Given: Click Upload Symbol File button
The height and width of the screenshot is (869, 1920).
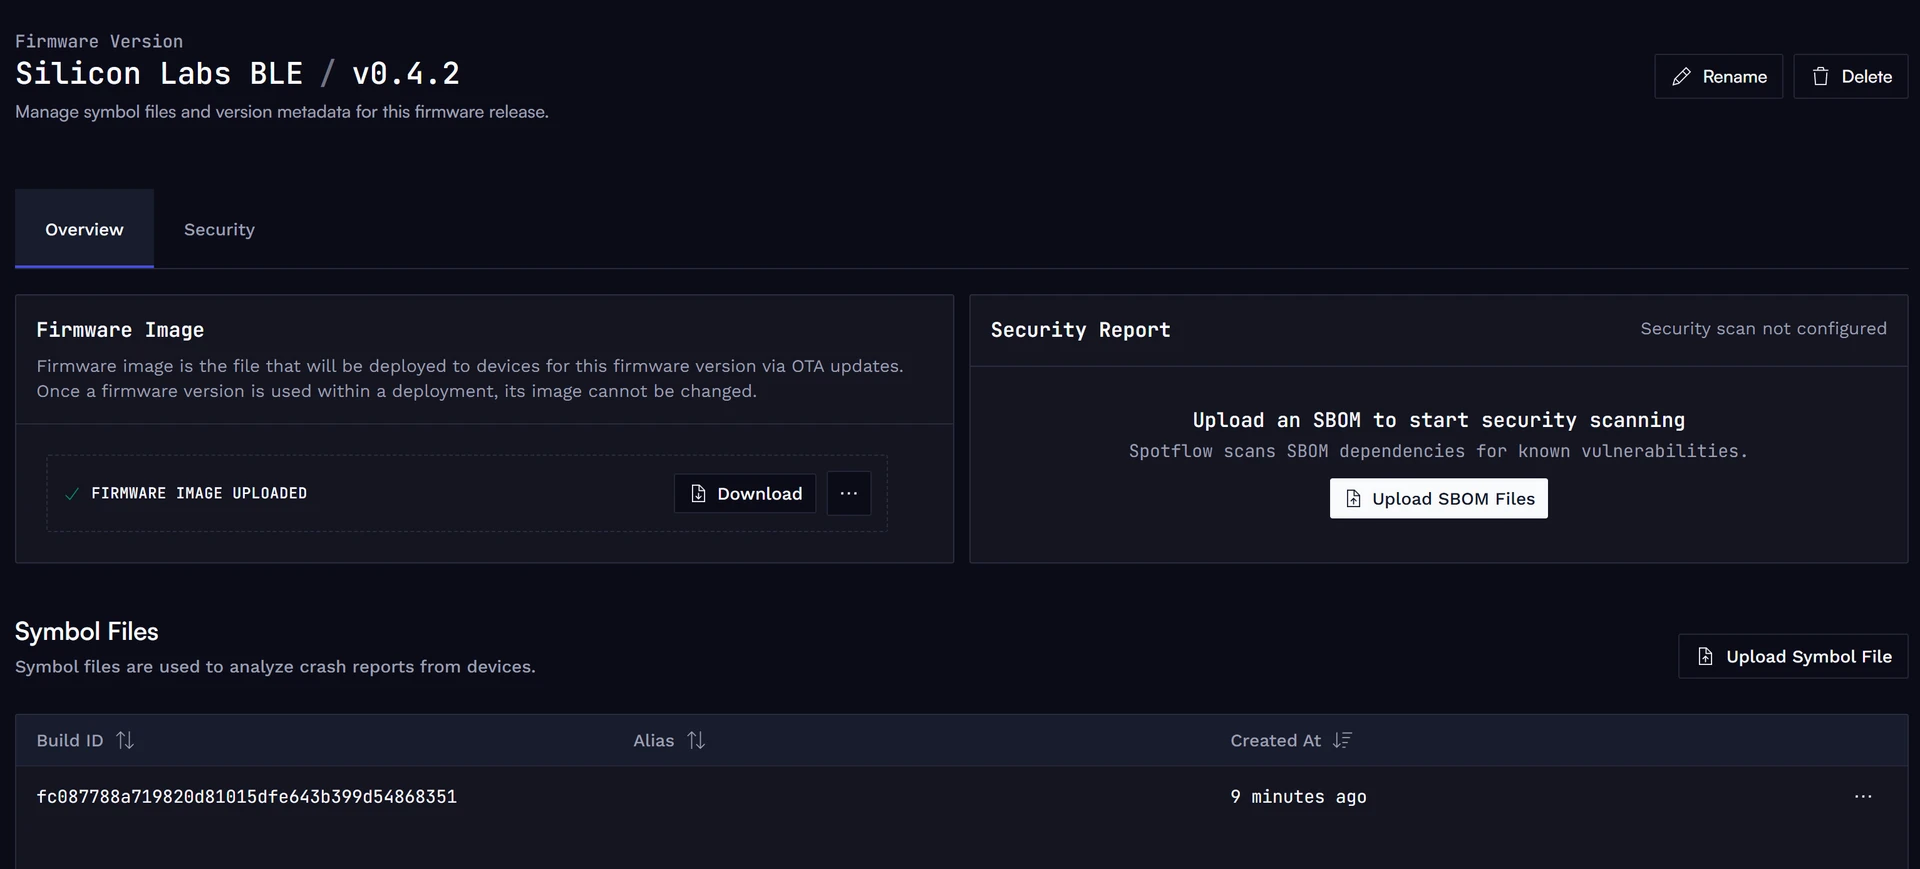Looking at the screenshot, I should coord(1793,656).
